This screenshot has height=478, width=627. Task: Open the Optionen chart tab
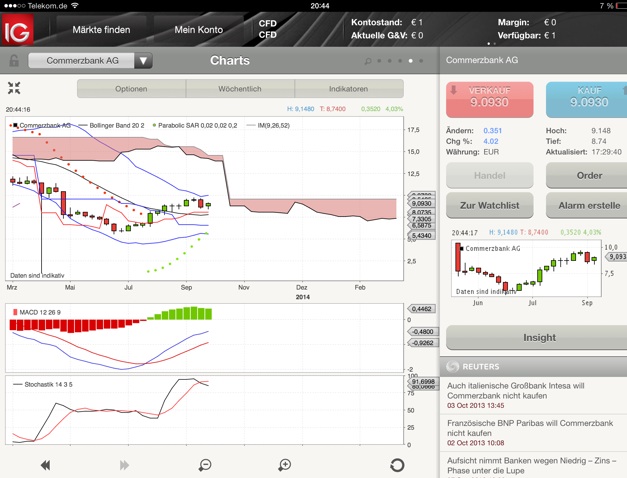131,89
